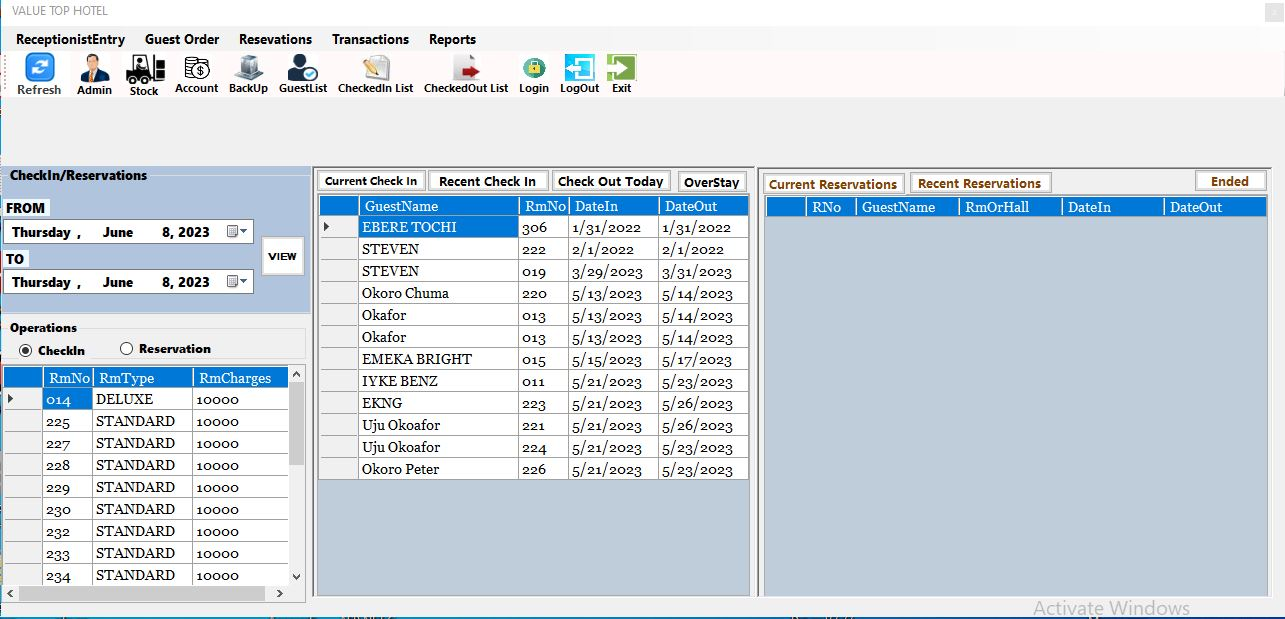1285x619 pixels.
Task: Select guest row EKNG
Action: [533, 403]
